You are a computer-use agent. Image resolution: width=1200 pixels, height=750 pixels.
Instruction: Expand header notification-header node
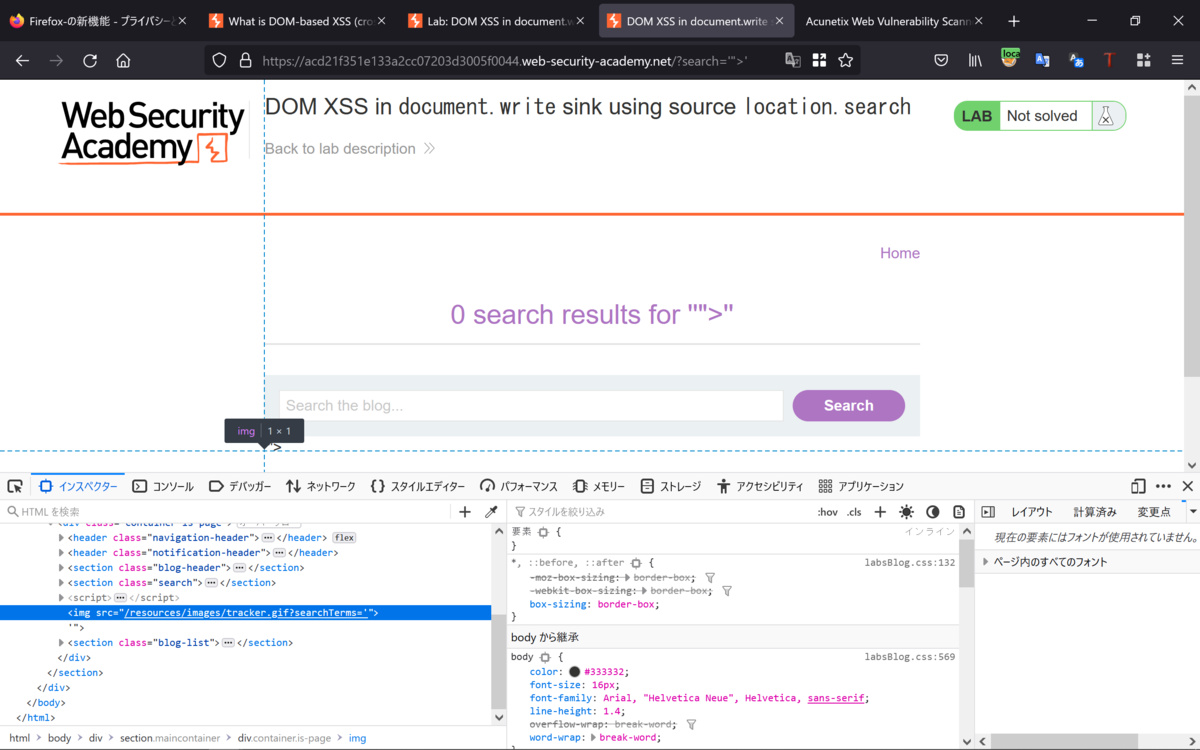61,553
